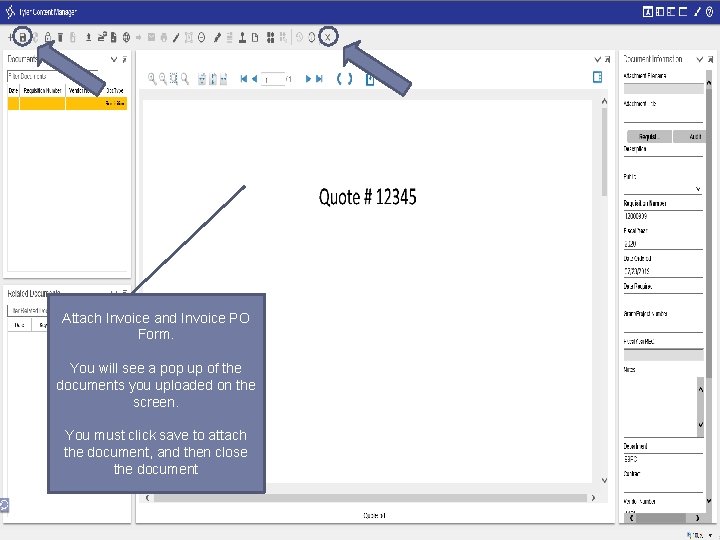Click the curved brackets rotate icon
This screenshot has height=540, width=720.
pyautogui.click(x=344, y=79)
